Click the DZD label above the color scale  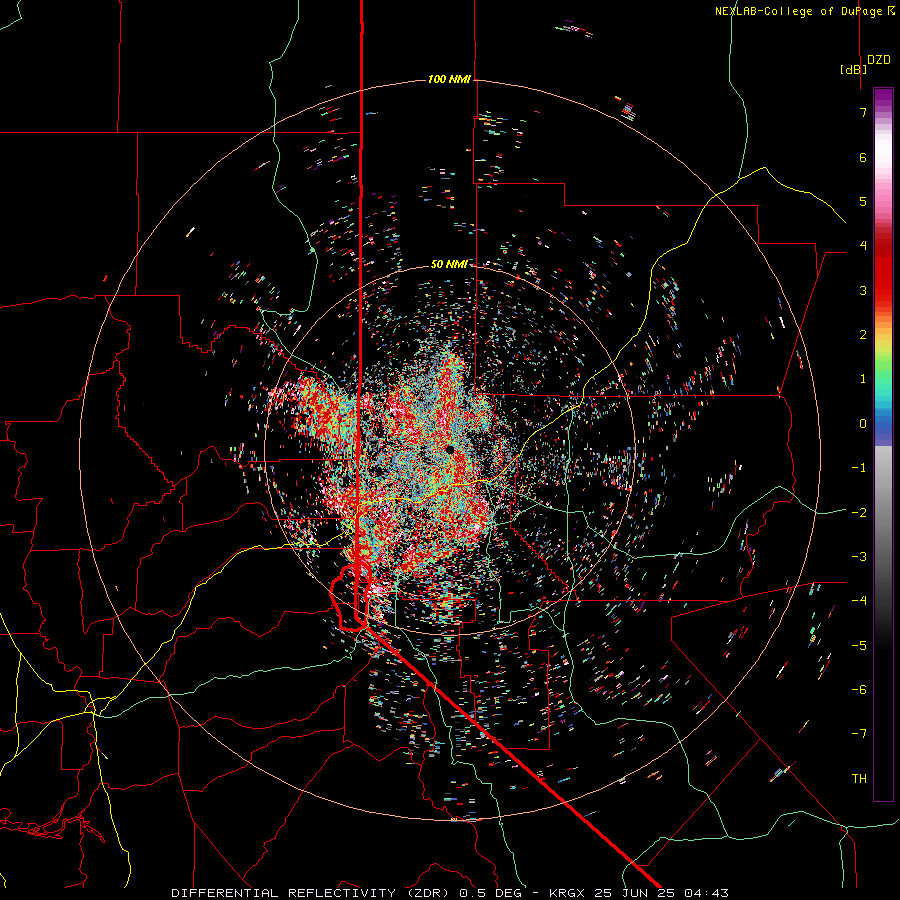tap(879, 60)
